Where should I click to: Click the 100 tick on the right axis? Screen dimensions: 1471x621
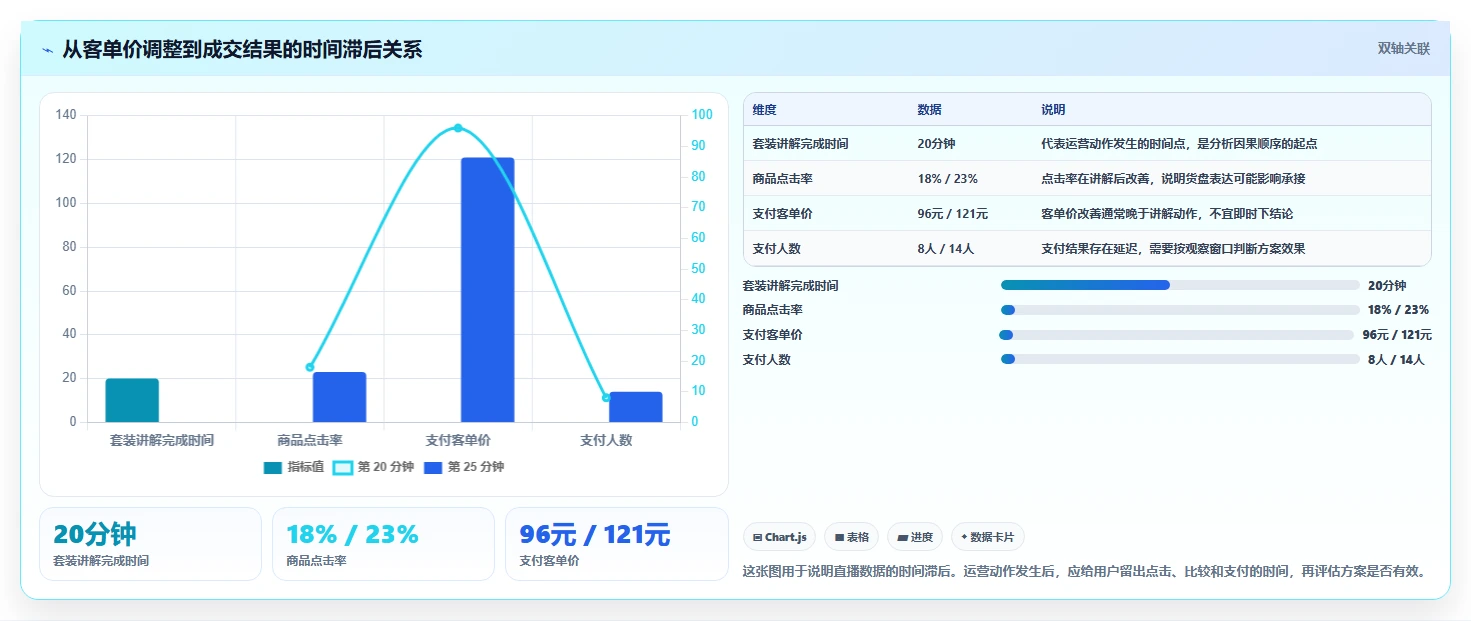702,115
